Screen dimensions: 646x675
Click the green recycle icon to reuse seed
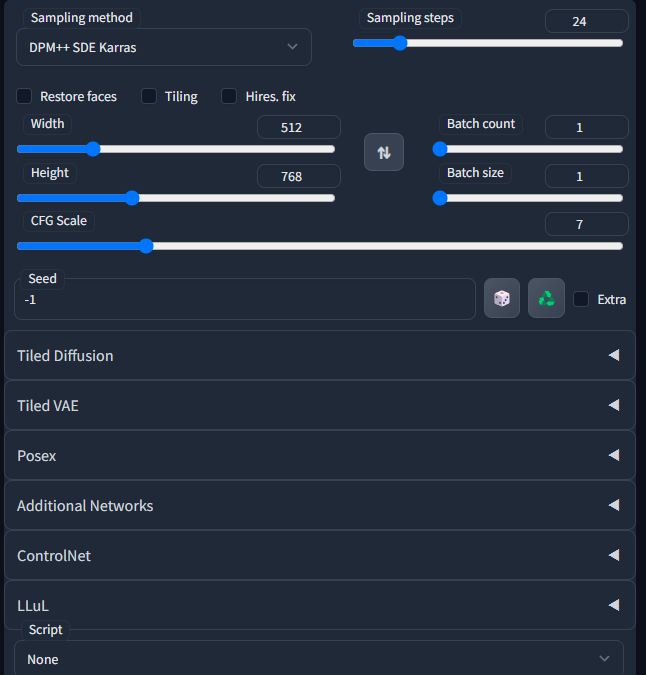(x=546, y=298)
